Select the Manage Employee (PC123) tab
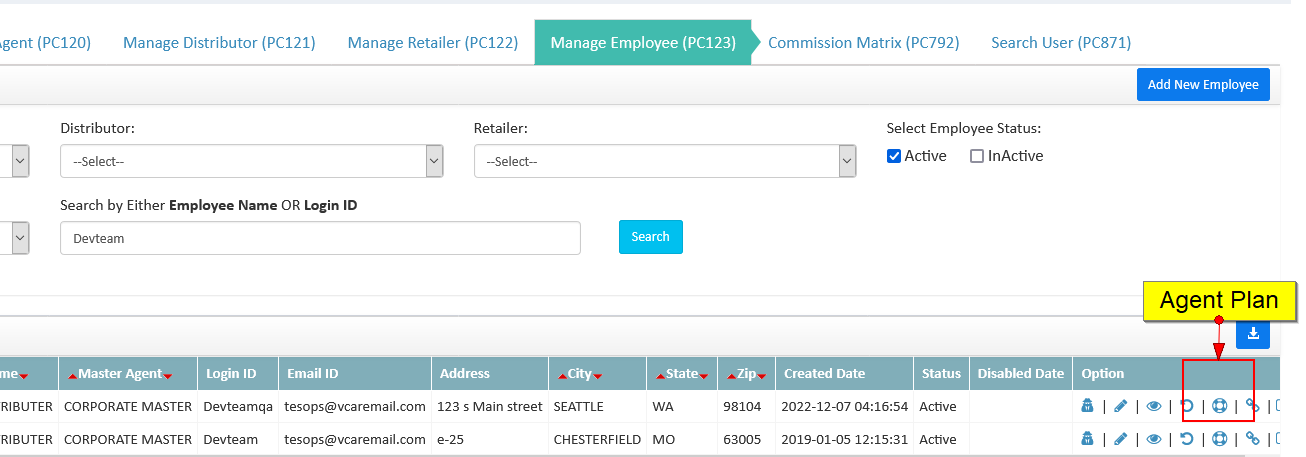1306x457 pixels. (643, 42)
